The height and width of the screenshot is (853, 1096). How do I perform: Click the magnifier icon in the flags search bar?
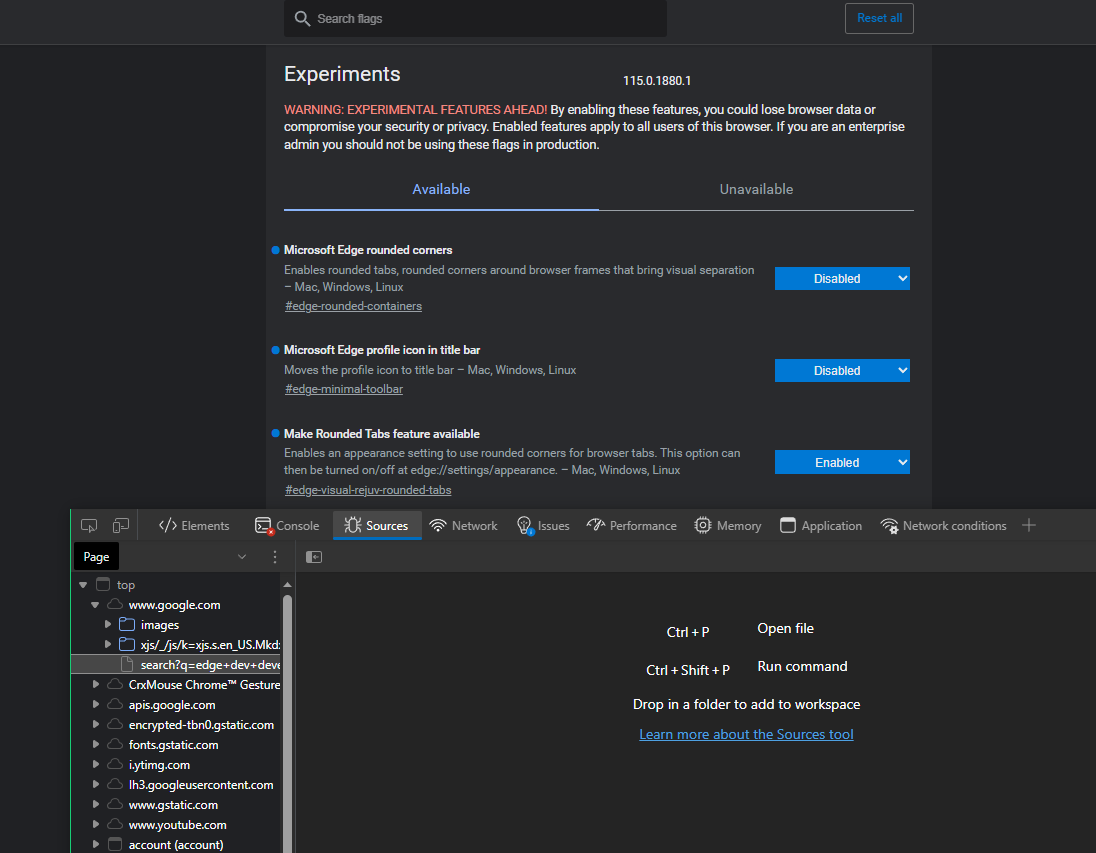click(302, 18)
